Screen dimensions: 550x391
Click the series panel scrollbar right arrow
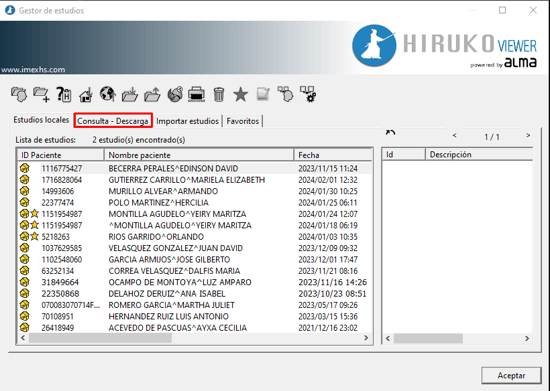(x=527, y=338)
